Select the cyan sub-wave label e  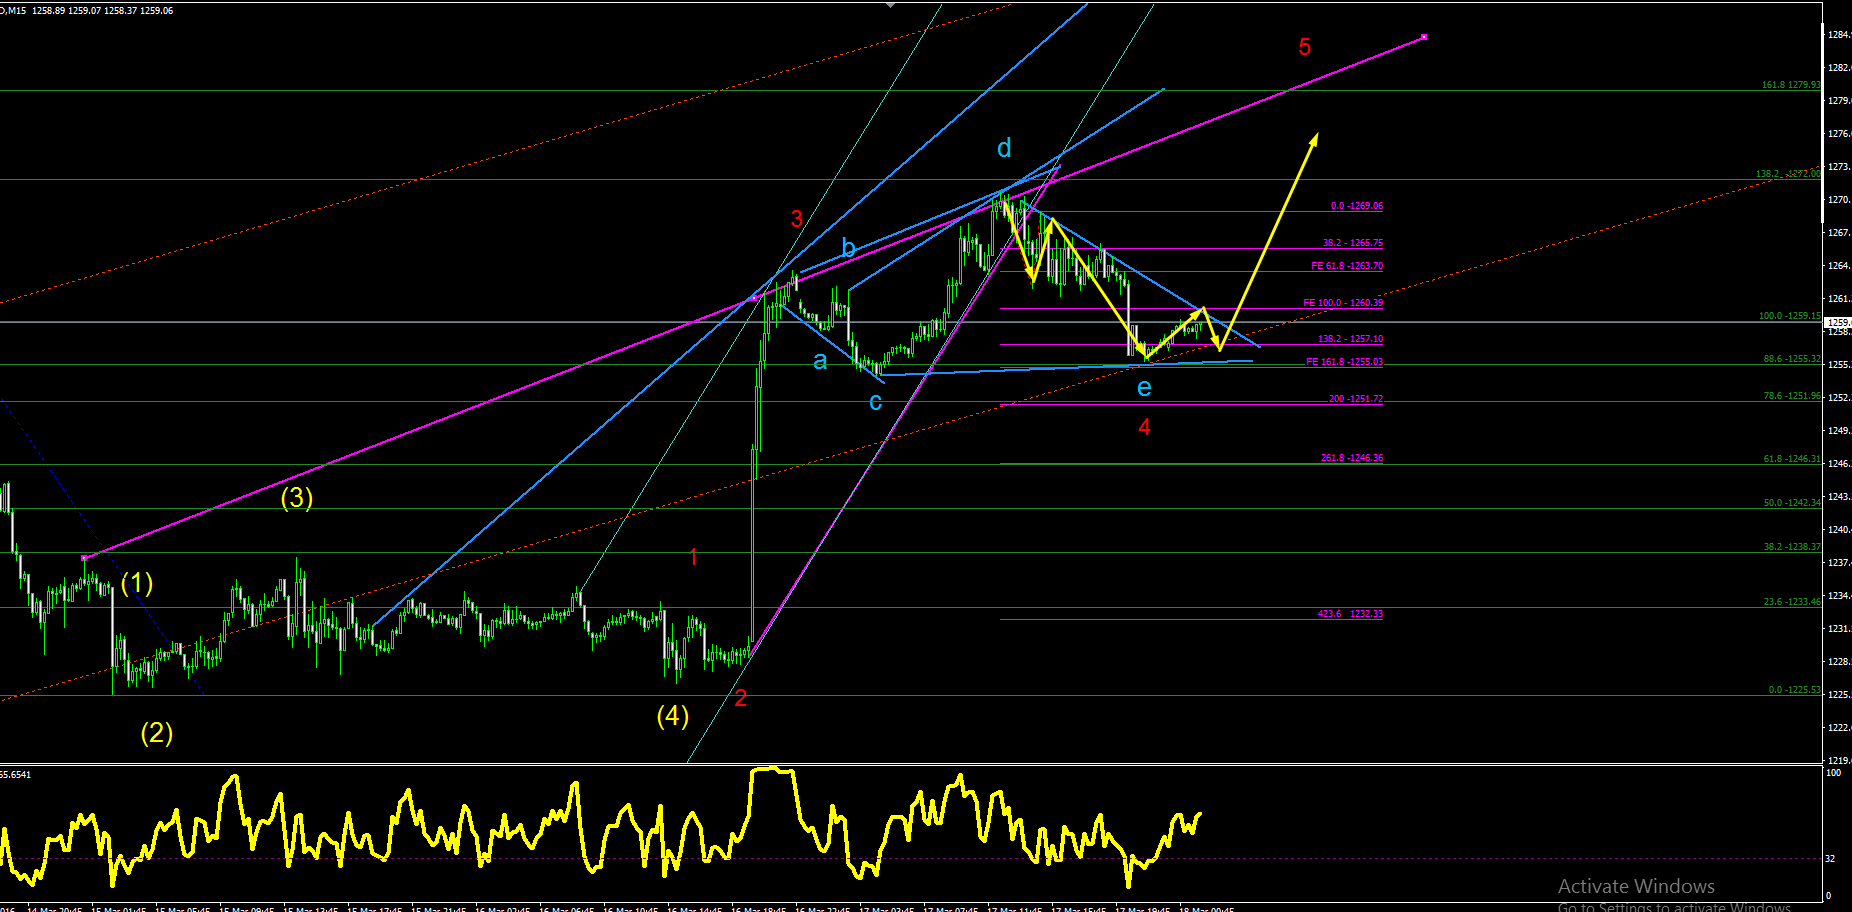coord(1145,388)
